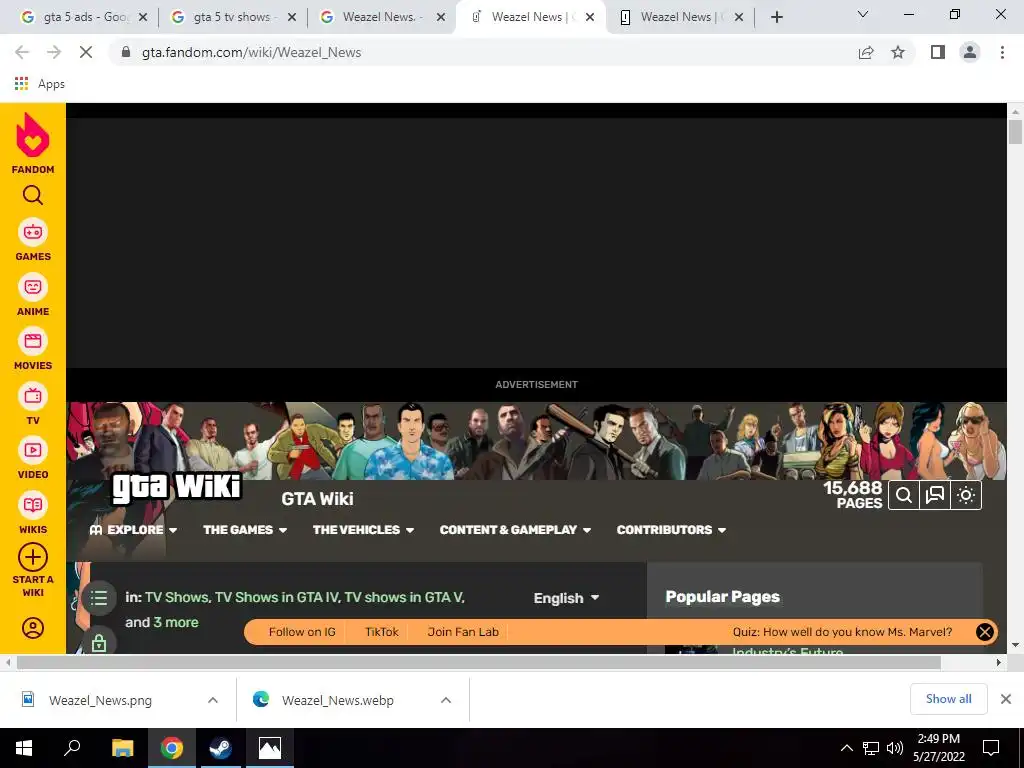1024x768 pixels.
Task: Expand The Games menu
Action: pyautogui.click(x=245, y=530)
